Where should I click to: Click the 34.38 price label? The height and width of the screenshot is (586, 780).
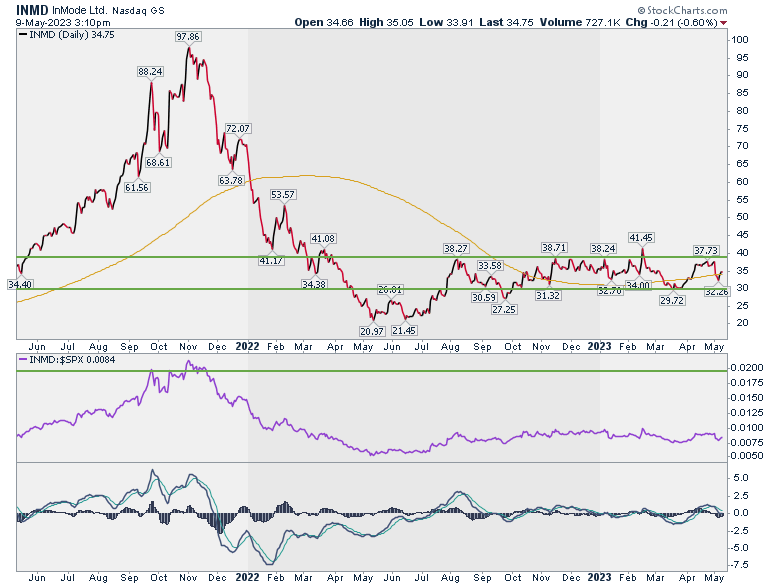(x=314, y=284)
